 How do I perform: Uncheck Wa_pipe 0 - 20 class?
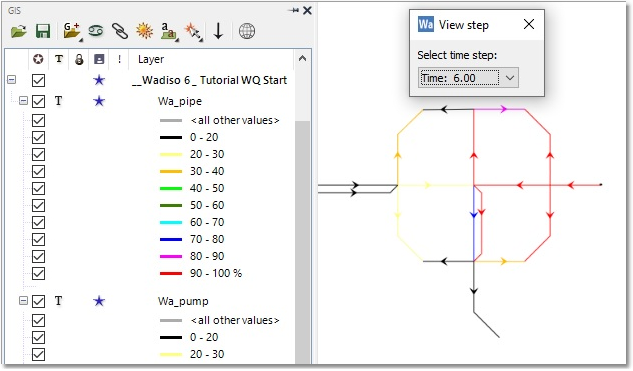tap(38, 137)
